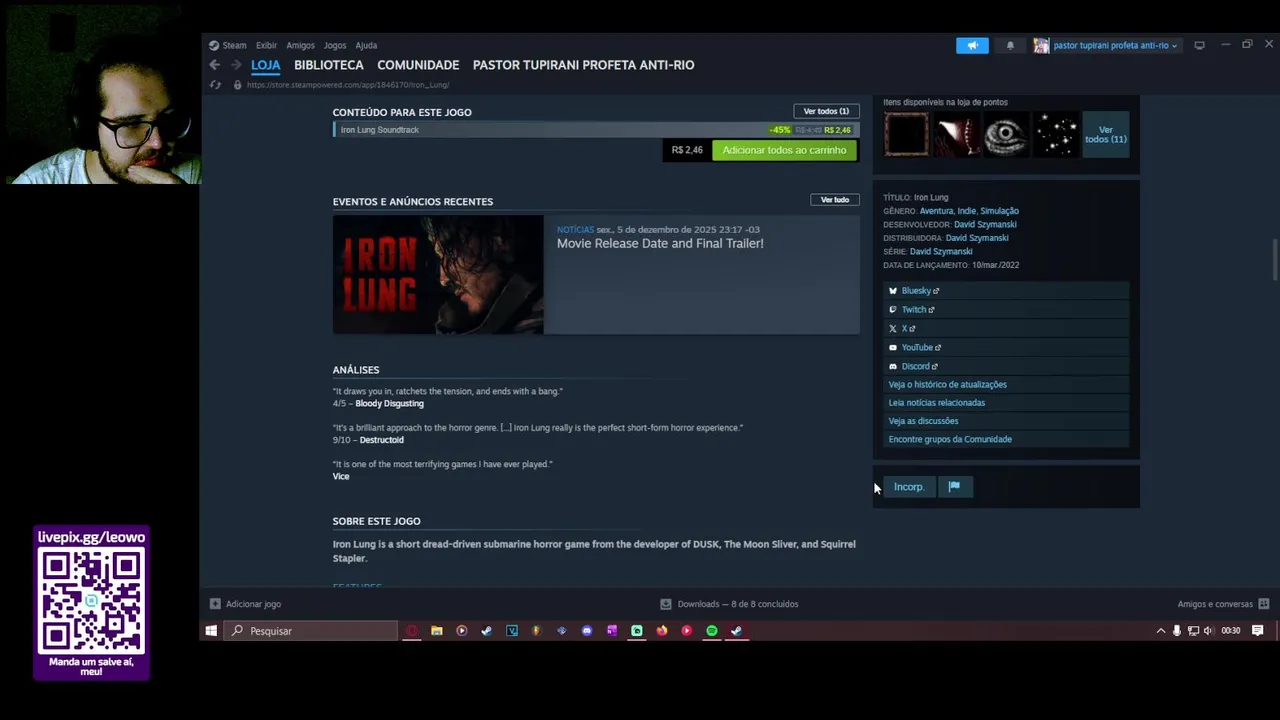
Task: Click the account avatar picture
Action: tap(1041, 45)
